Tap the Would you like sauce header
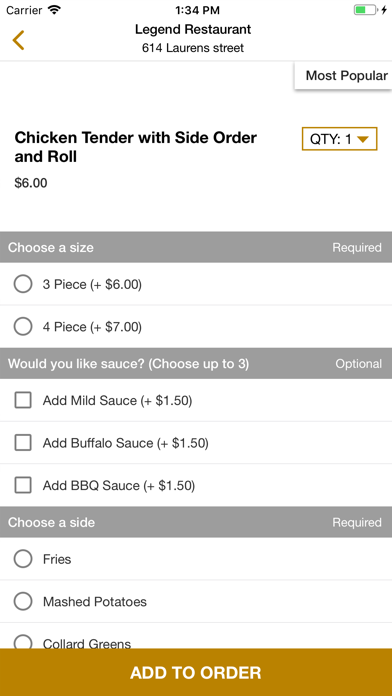The width and height of the screenshot is (392, 696). [196, 364]
